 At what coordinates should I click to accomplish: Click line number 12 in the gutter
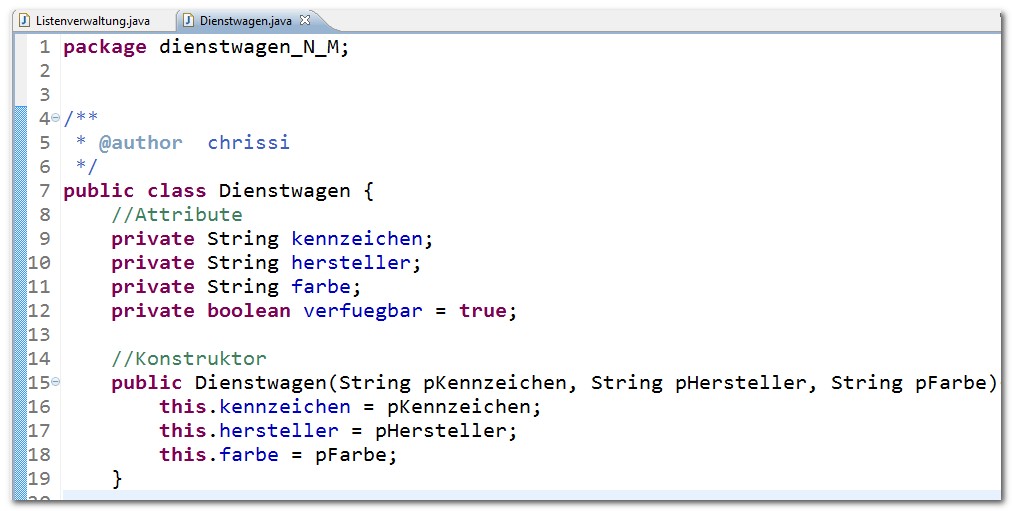click(39, 311)
